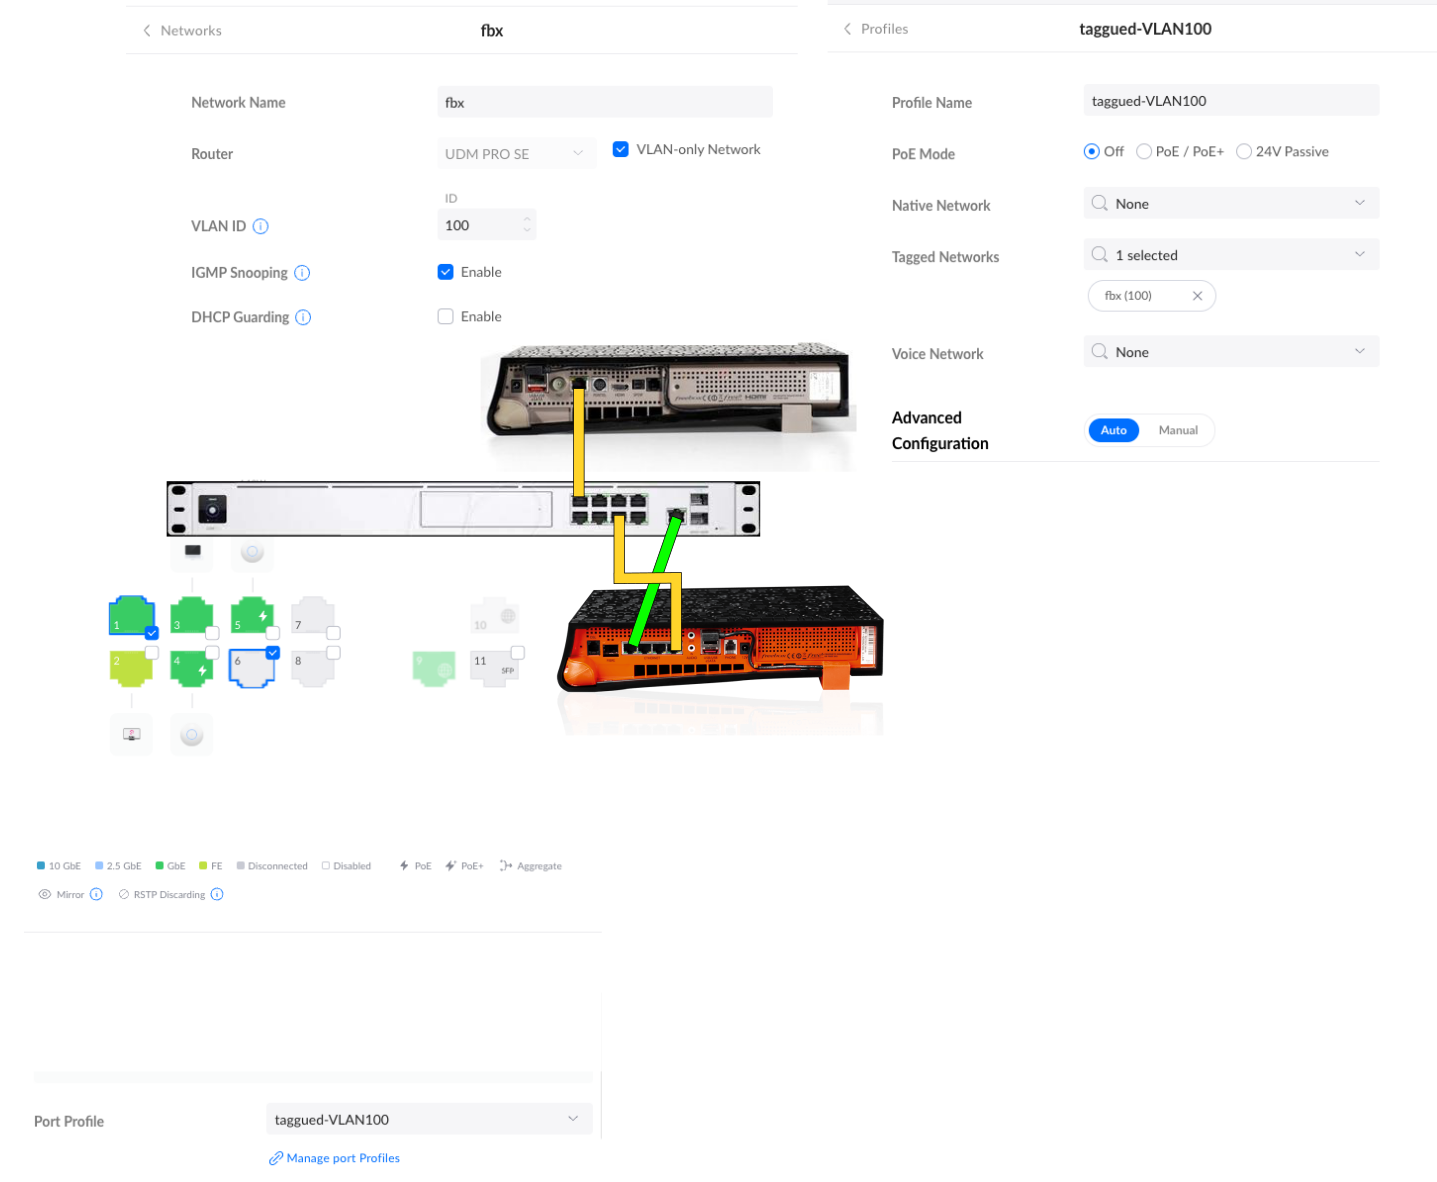Viewport: 1437px width, 1182px height.
Task: Select switch port 5 with PoE icon
Action: coord(252,616)
